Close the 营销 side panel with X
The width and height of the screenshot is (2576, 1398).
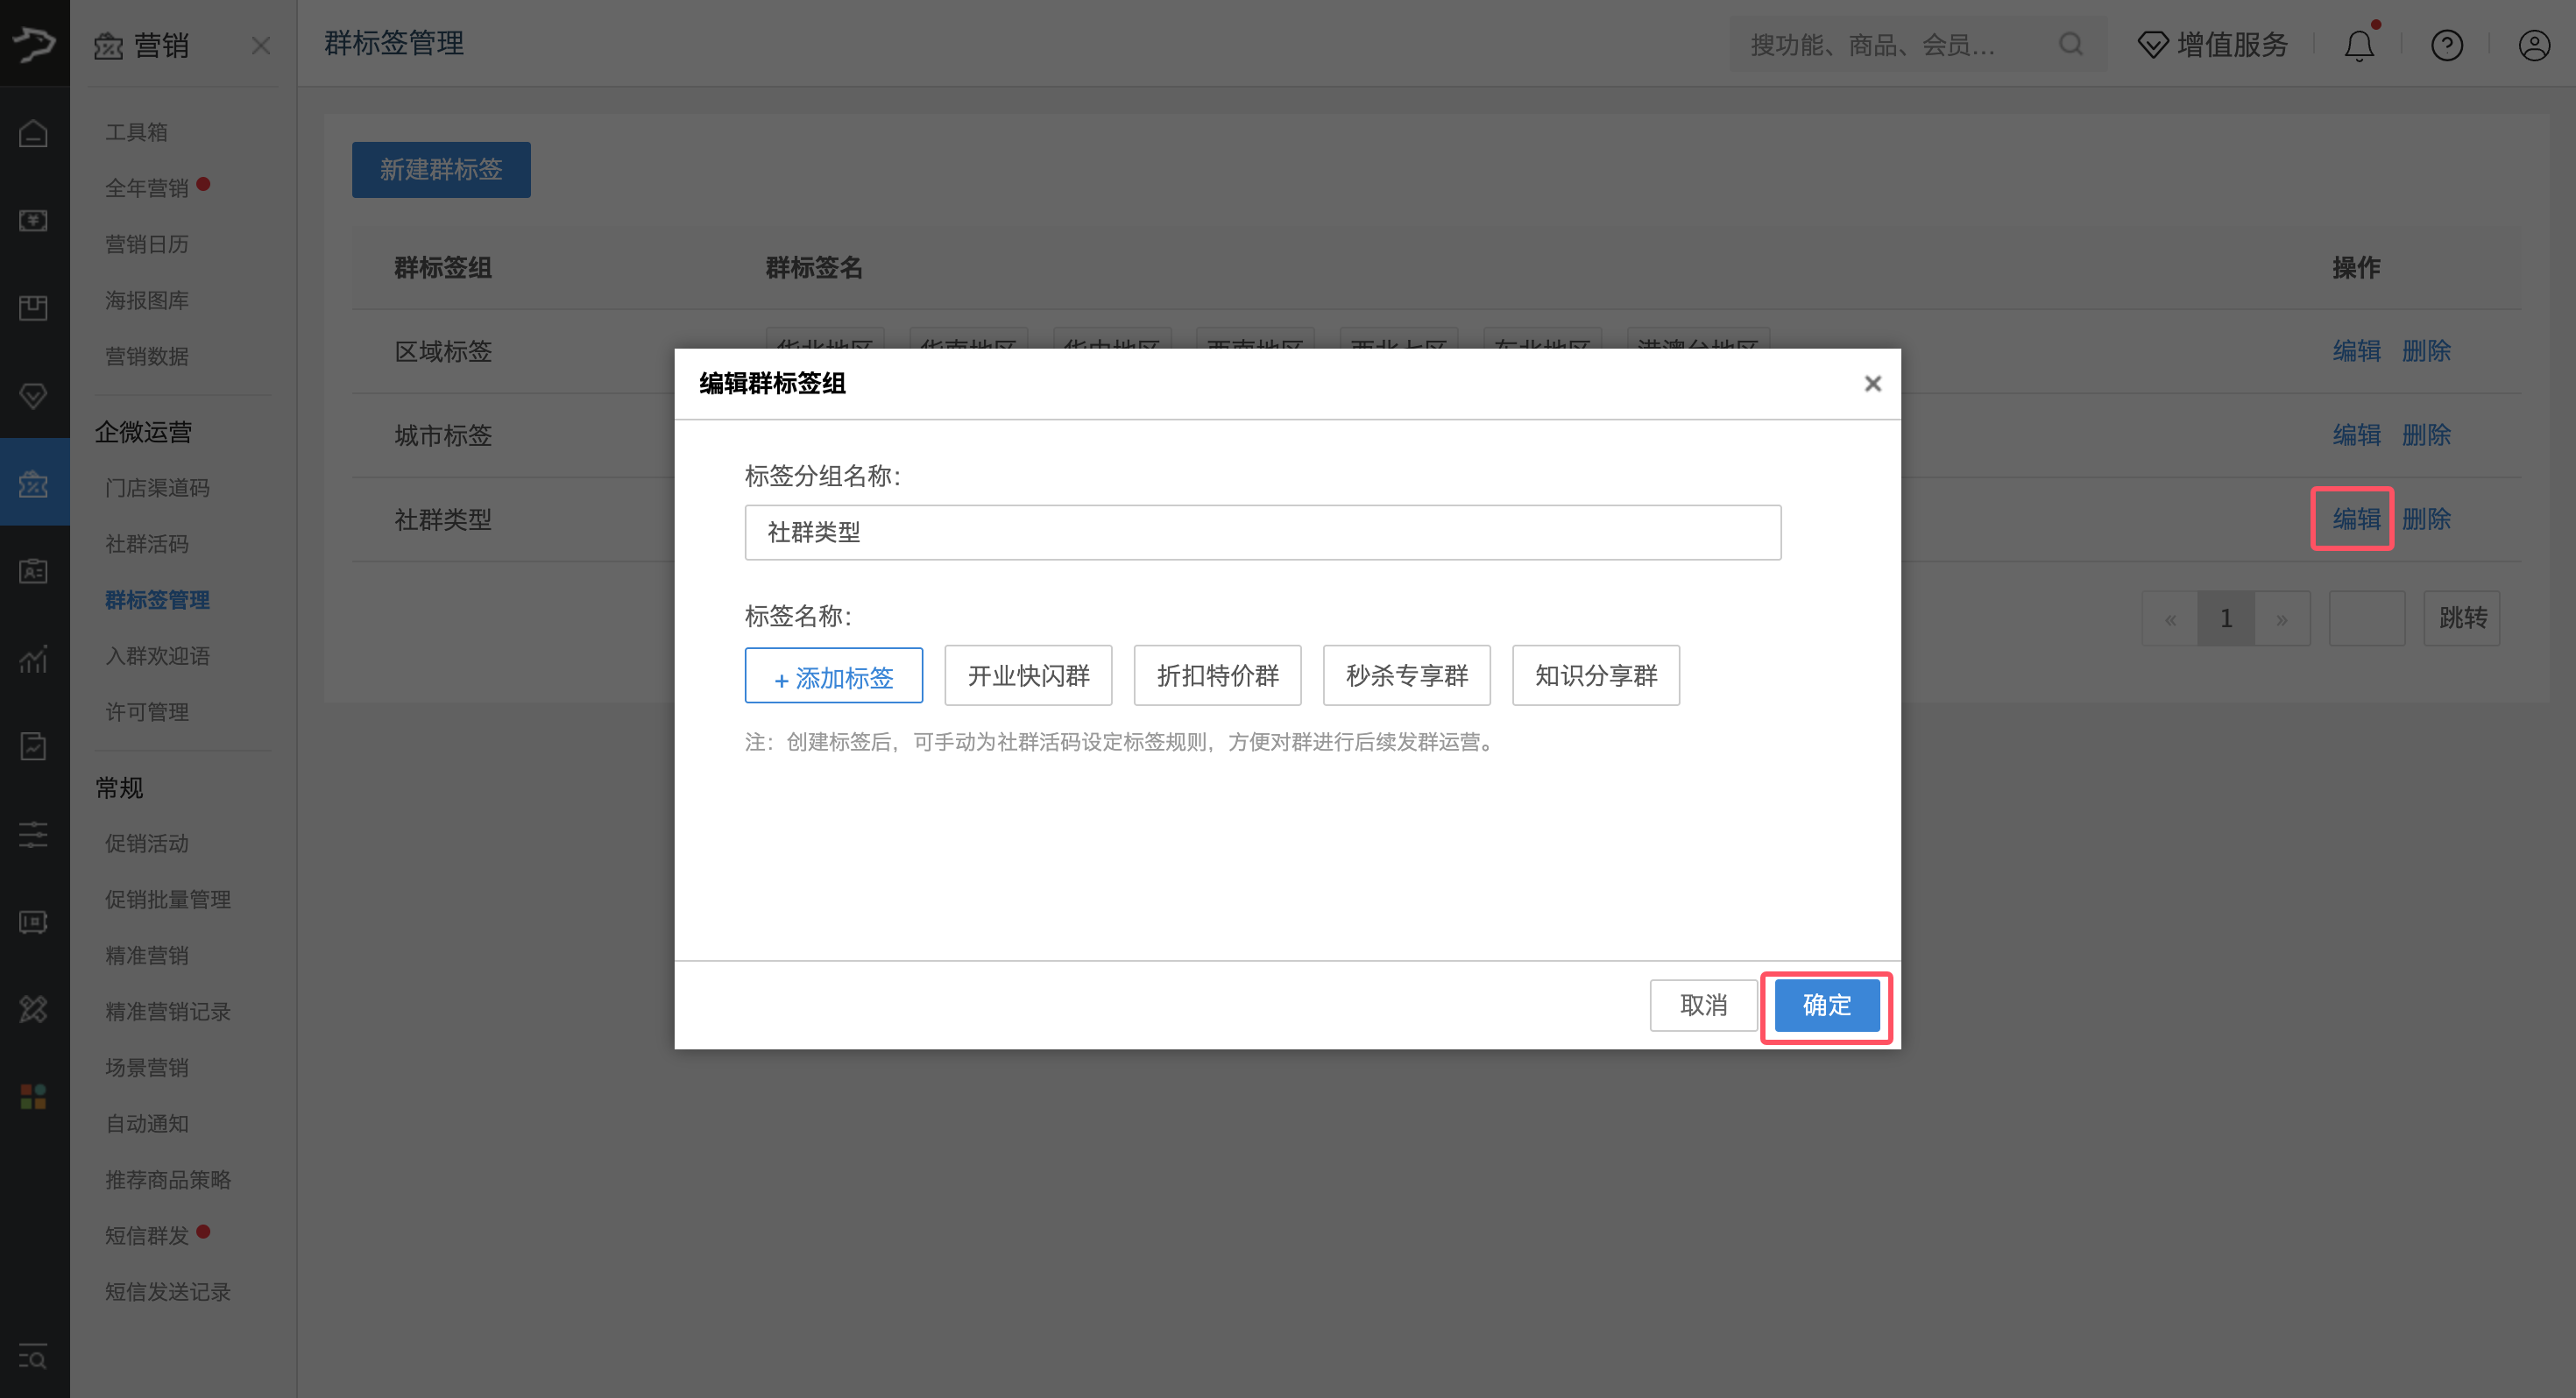point(260,46)
